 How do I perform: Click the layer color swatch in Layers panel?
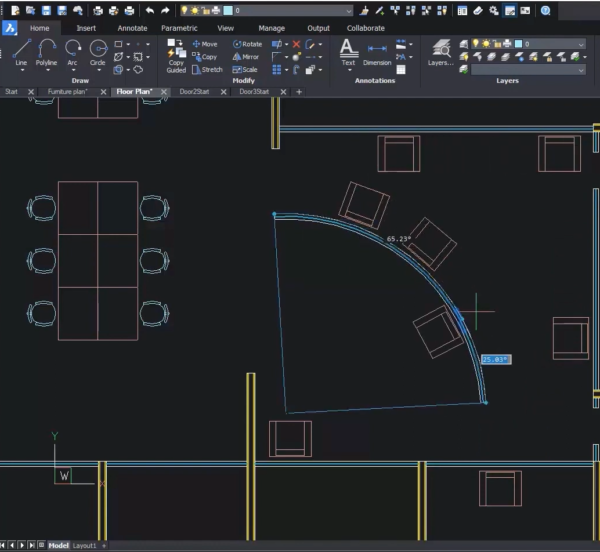click(519, 44)
